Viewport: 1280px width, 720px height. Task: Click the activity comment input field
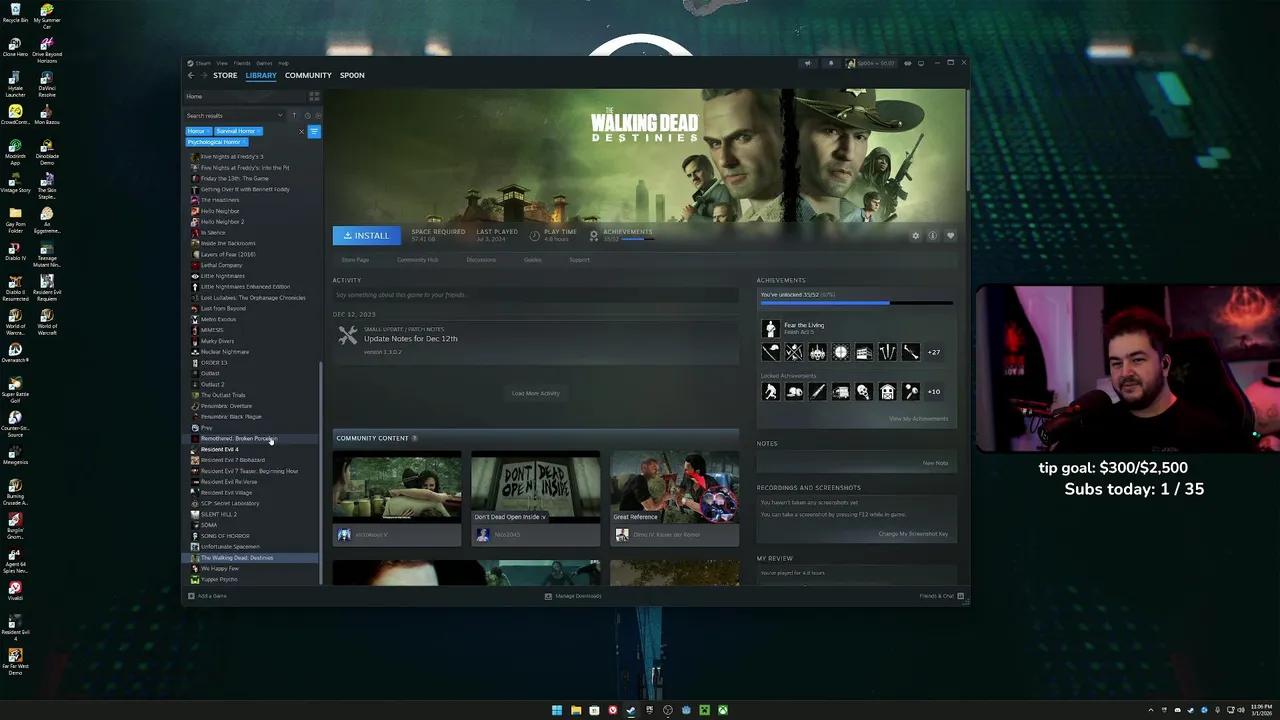tap(536, 295)
